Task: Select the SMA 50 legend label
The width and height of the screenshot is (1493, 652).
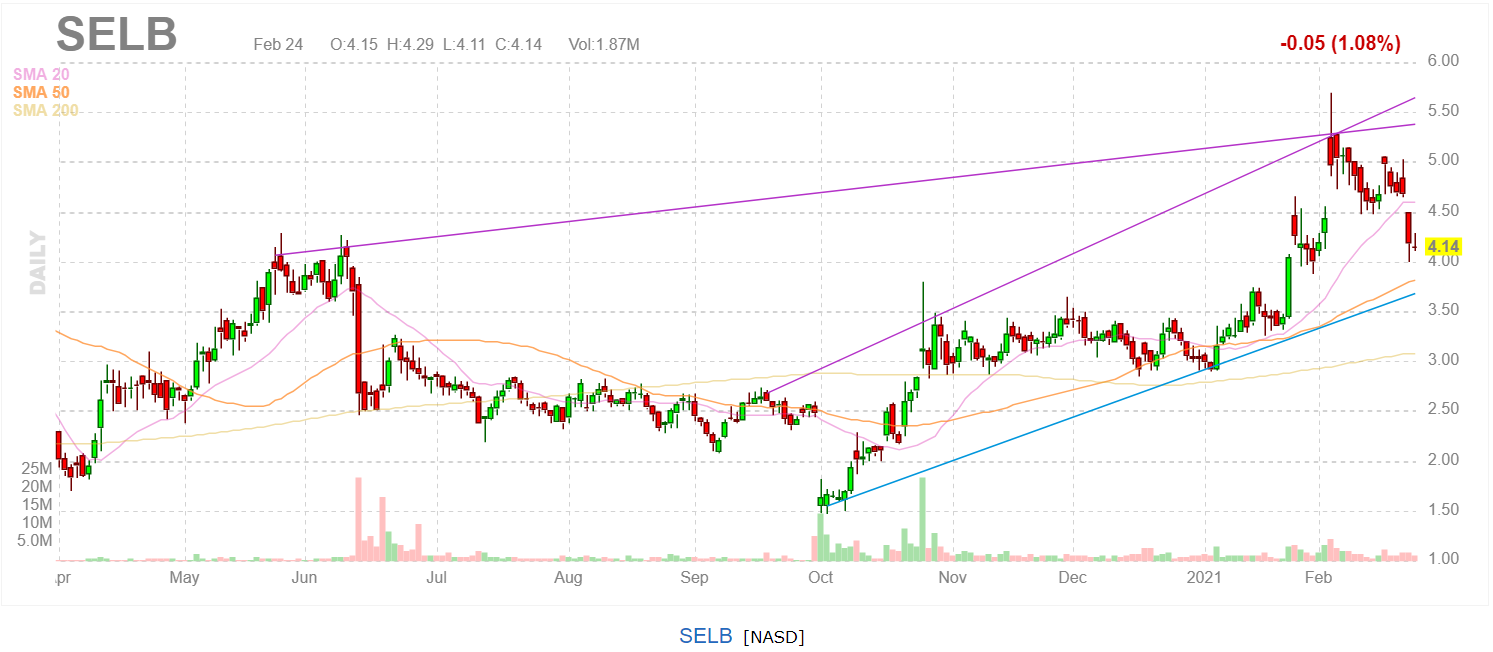Action: click(41, 92)
